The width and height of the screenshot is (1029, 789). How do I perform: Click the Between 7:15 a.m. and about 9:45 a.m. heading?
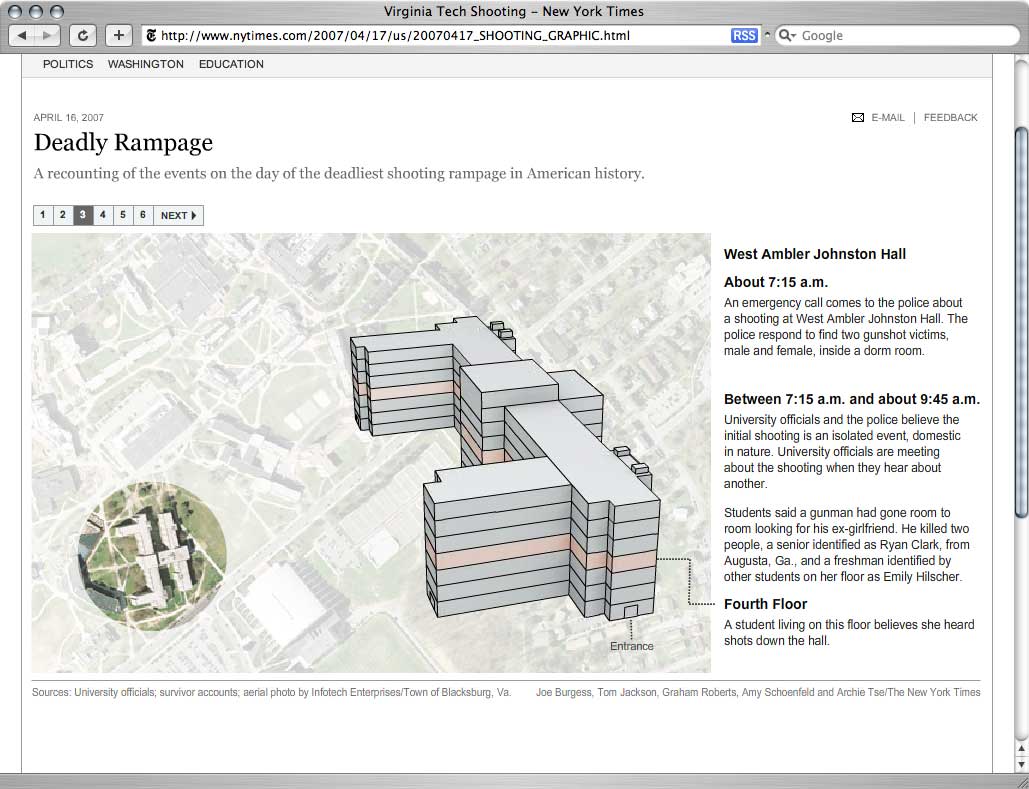tap(852, 400)
